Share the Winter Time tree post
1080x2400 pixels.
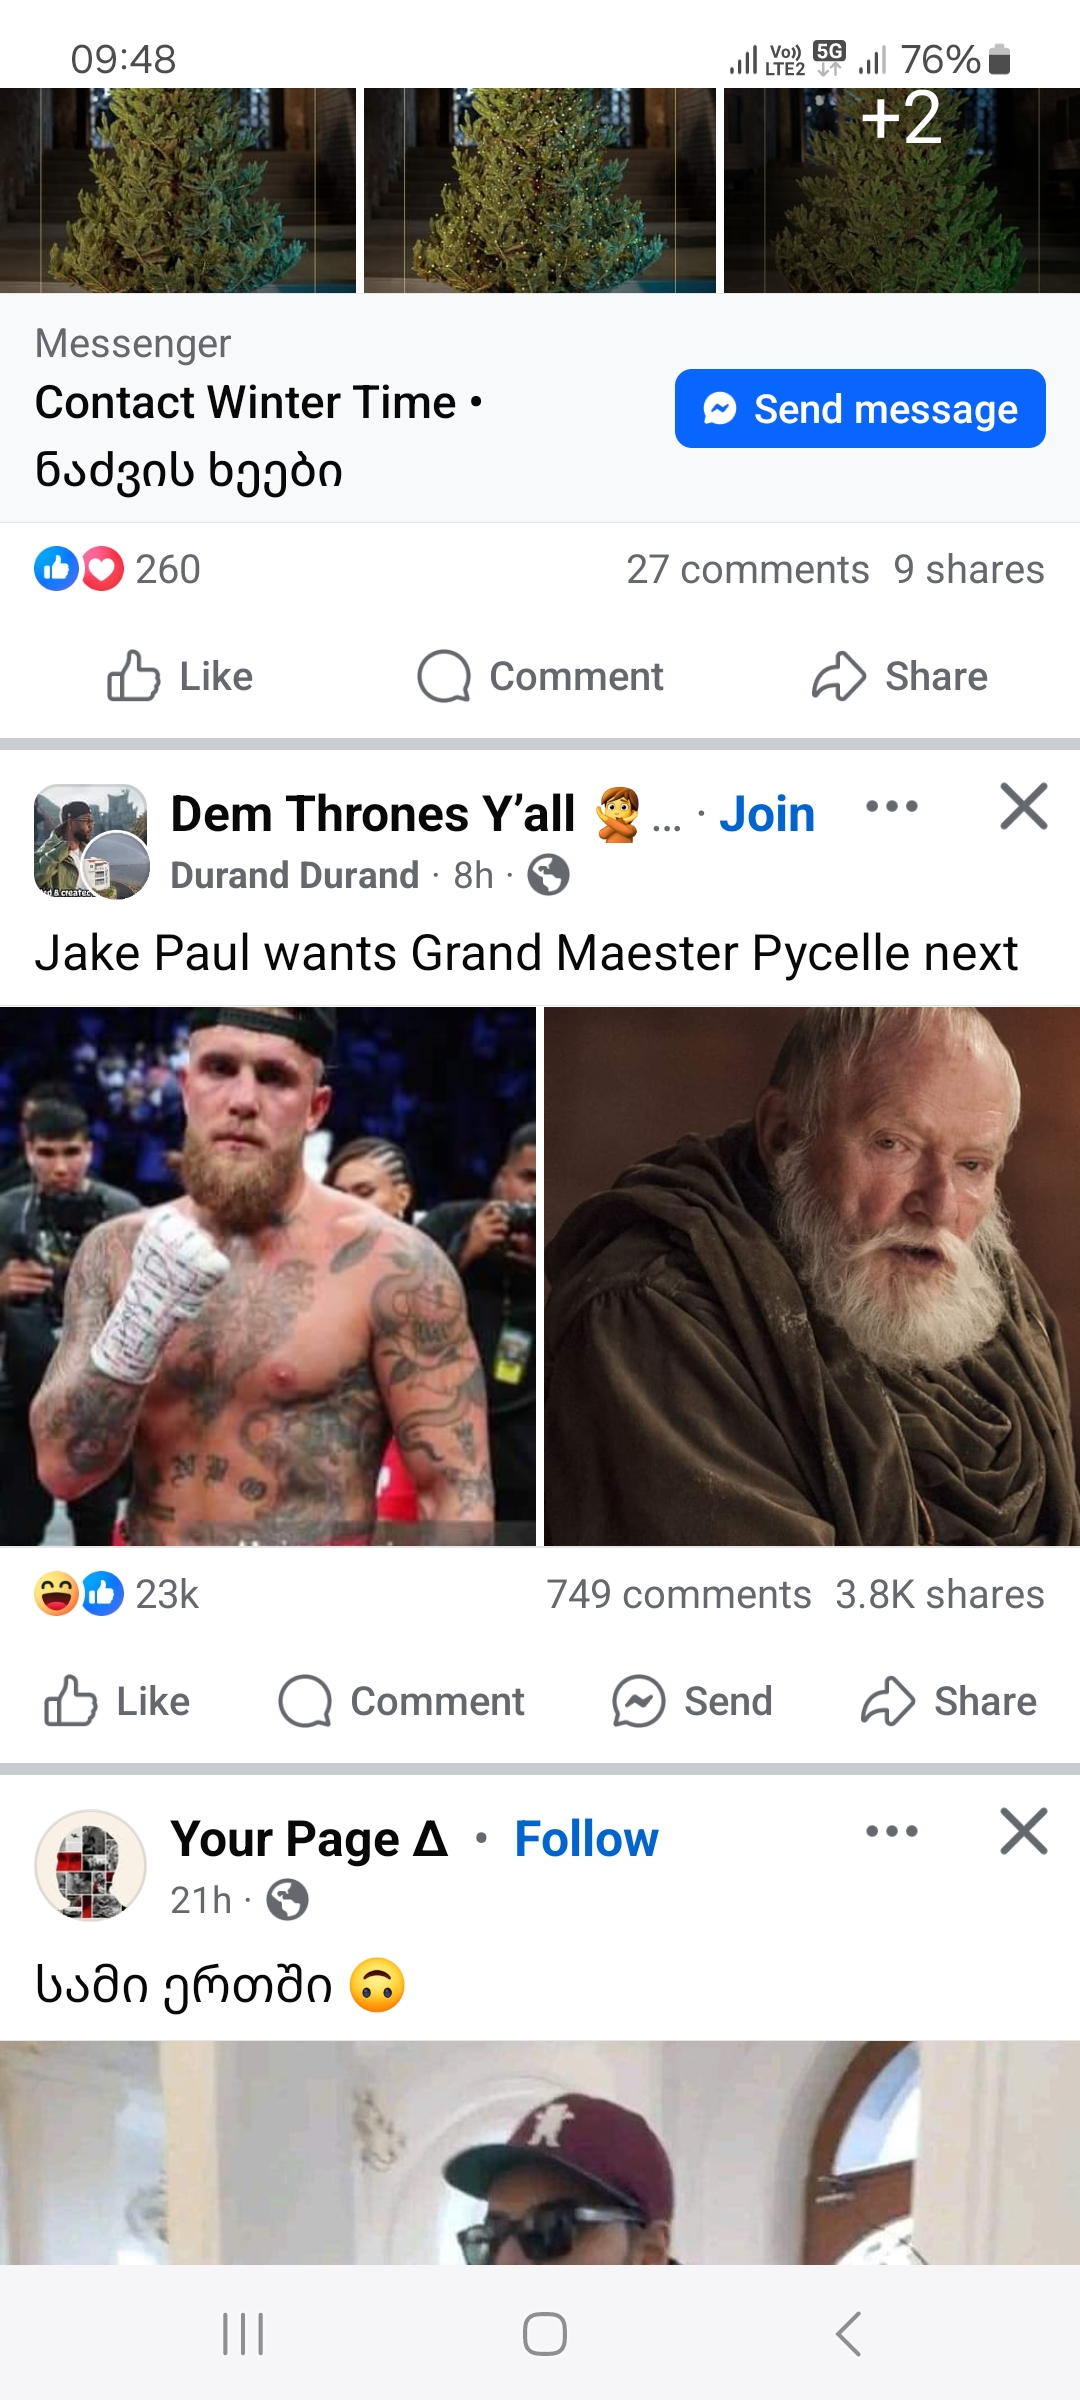point(900,677)
